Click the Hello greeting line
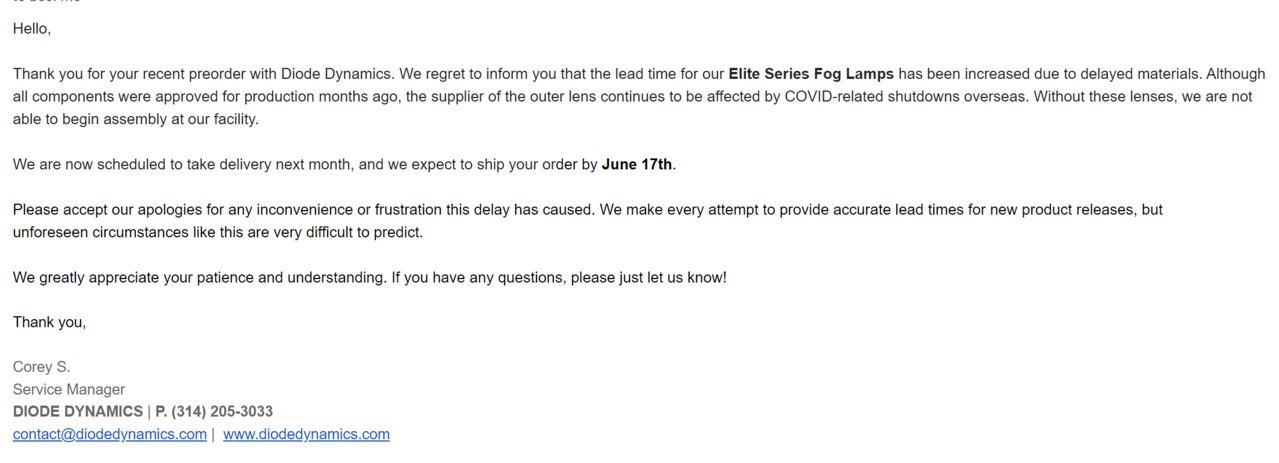The height and width of the screenshot is (463, 1279). click(32, 29)
